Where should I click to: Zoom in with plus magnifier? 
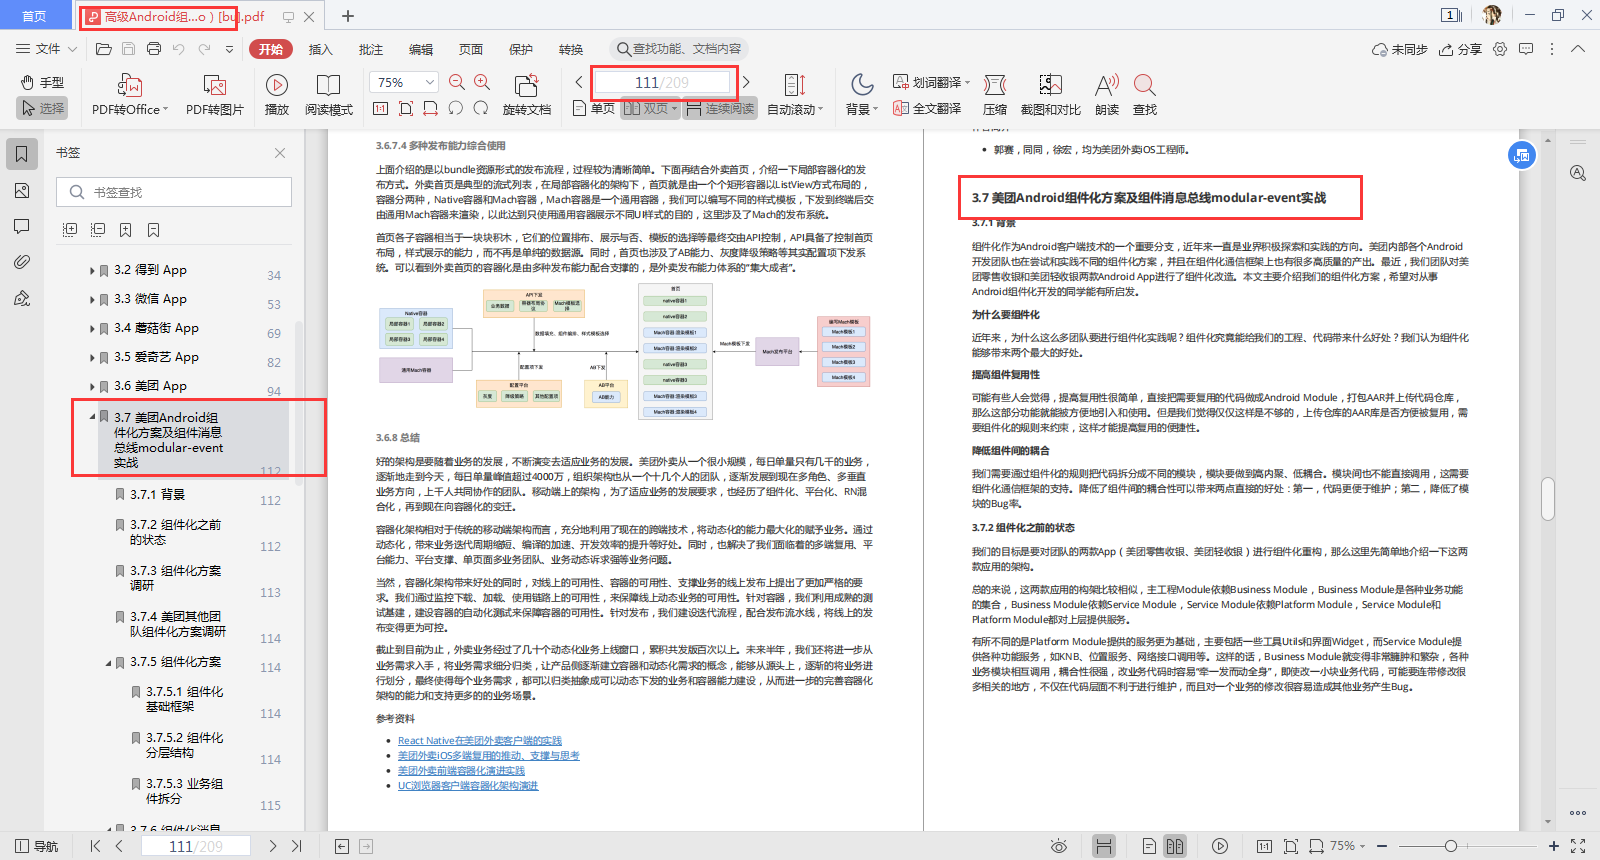coord(482,82)
